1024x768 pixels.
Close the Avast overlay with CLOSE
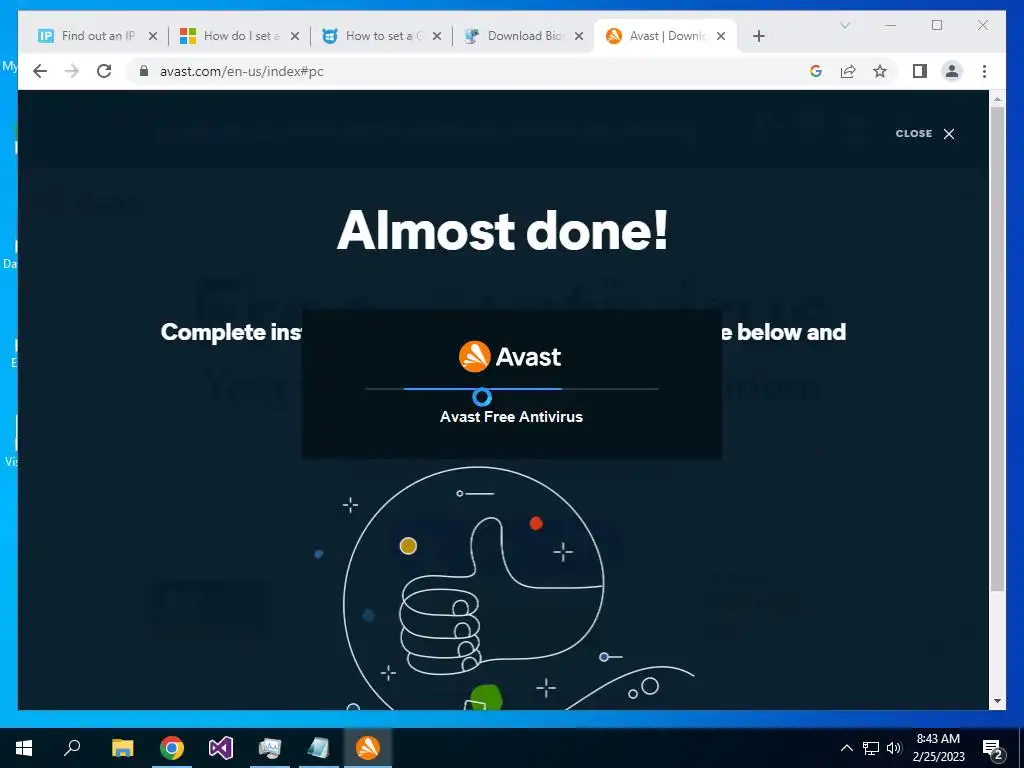coord(925,134)
